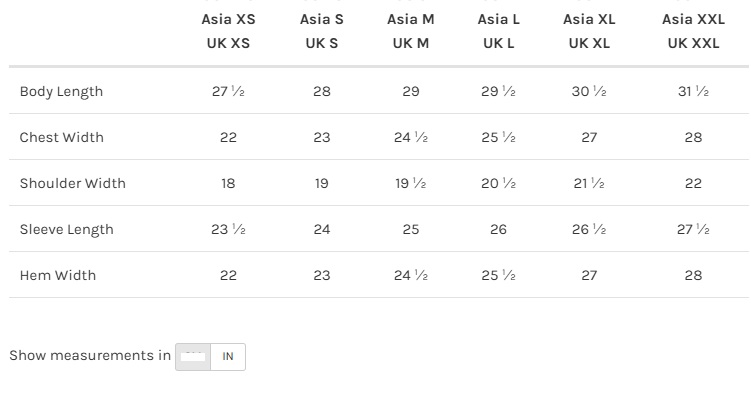Click the 'Show measurements in' label
The image size is (751, 405).
(90, 356)
